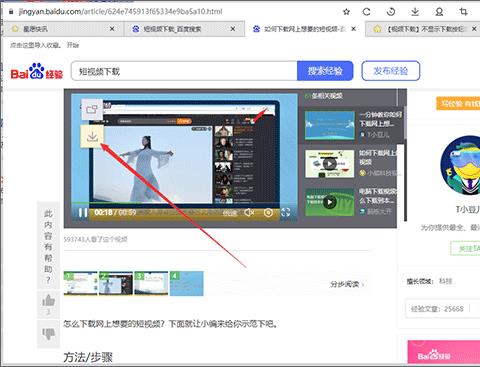Image resolution: width=480 pixels, height=367 pixels.
Task: Select step thumbnail number 2
Action: tap(116, 283)
